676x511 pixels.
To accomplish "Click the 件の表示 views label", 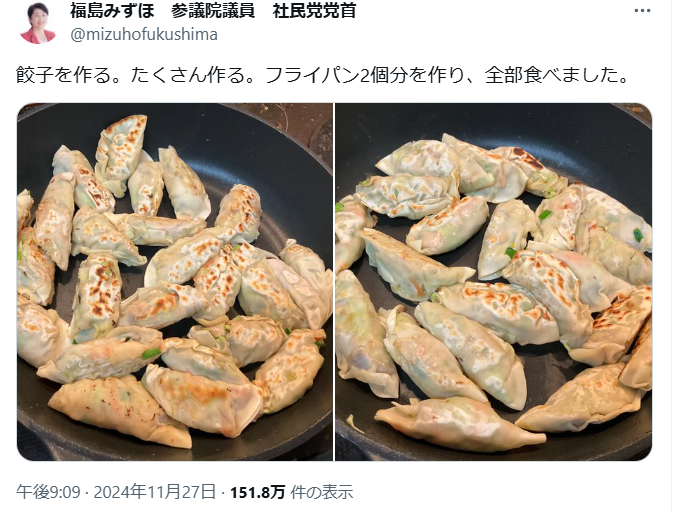I will tap(321, 492).
